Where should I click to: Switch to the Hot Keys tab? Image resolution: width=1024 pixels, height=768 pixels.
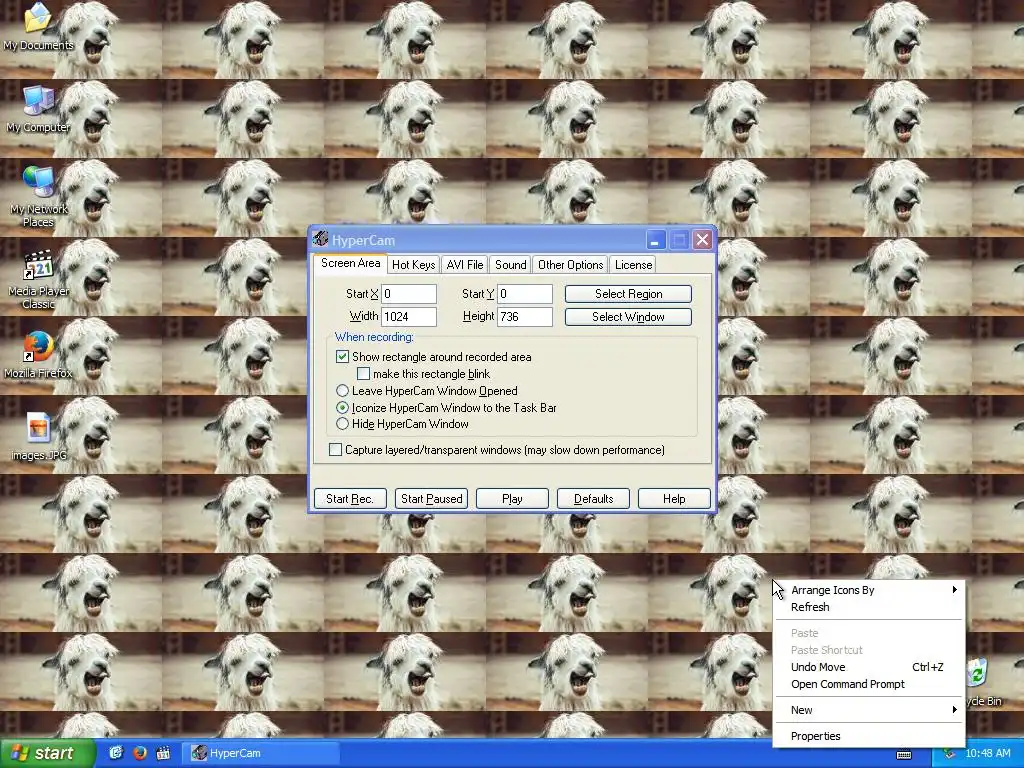413,264
